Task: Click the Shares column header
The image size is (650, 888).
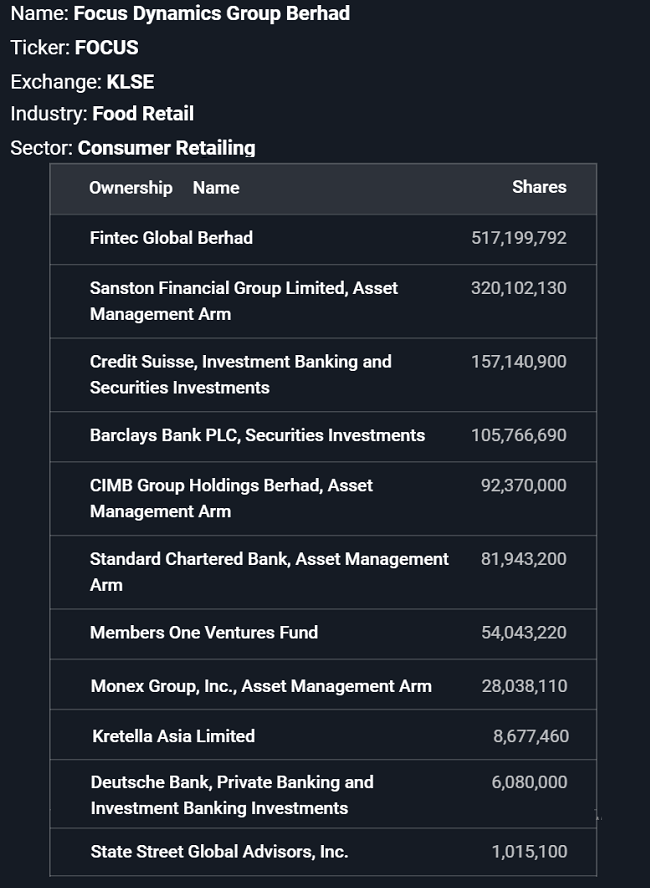Action: 539,187
